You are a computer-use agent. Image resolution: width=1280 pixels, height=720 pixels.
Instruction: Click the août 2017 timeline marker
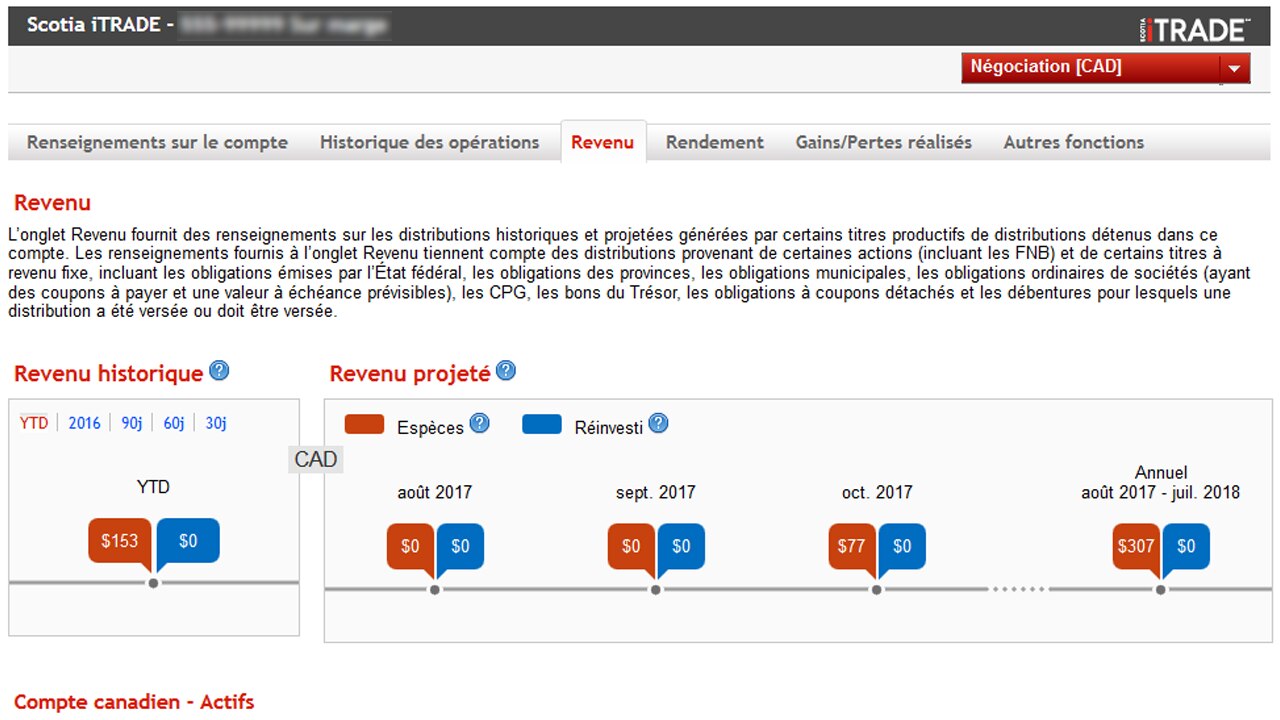(x=434, y=590)
